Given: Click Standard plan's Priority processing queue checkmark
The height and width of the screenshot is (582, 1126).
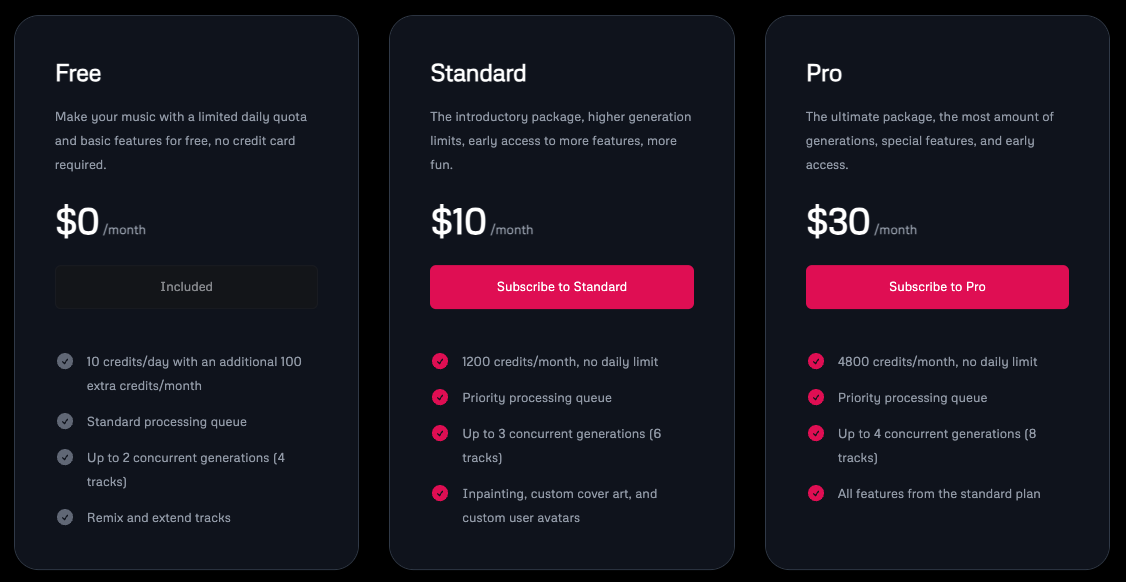Looking at the screenshot, I should pyautogui.click(x=440, y=397).
